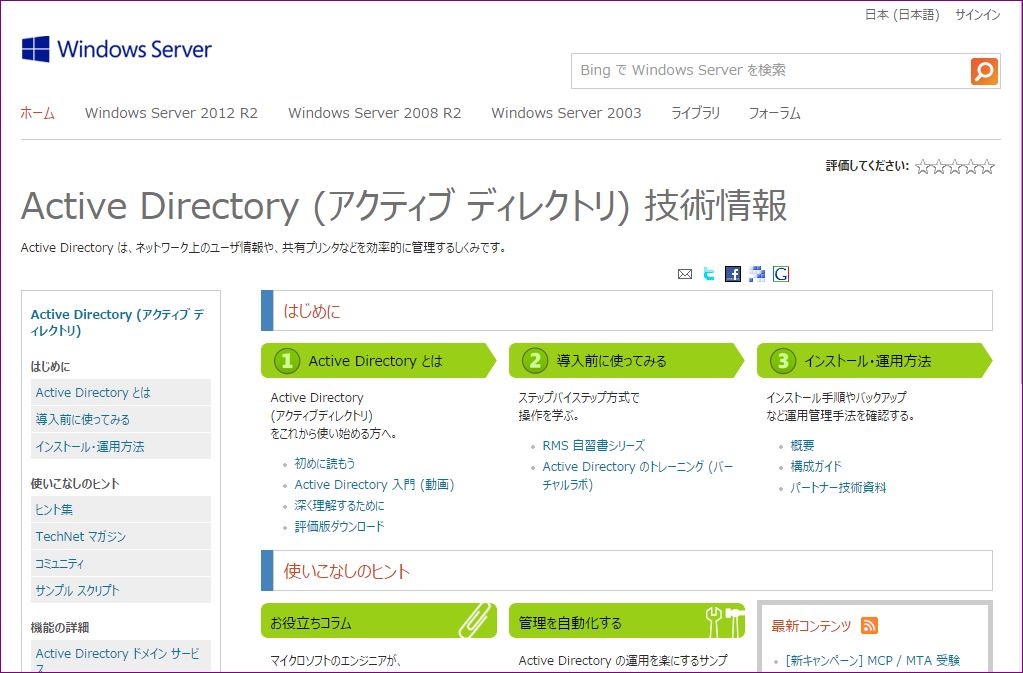The height and width of the screenshot is (673, 1023).
Task: Open the [新キャンペーン] MCP / MTA 受験 link
Action: [873, 661]
